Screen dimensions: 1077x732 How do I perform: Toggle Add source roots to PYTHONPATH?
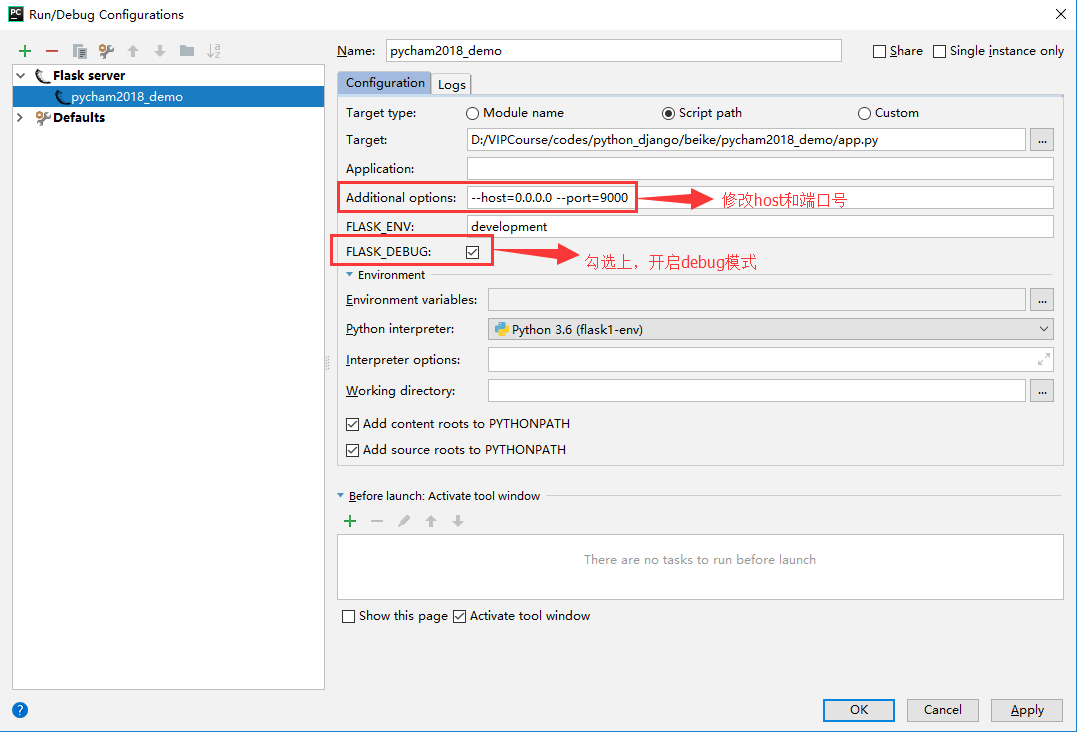click(352, 450)
